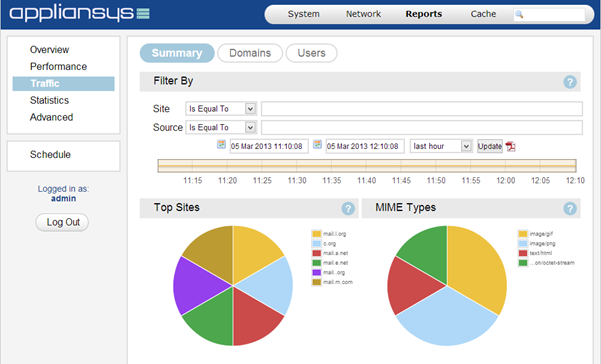The image size is (601, 364).
Task: Click the Appliansys logo
Action: (79, 14)
